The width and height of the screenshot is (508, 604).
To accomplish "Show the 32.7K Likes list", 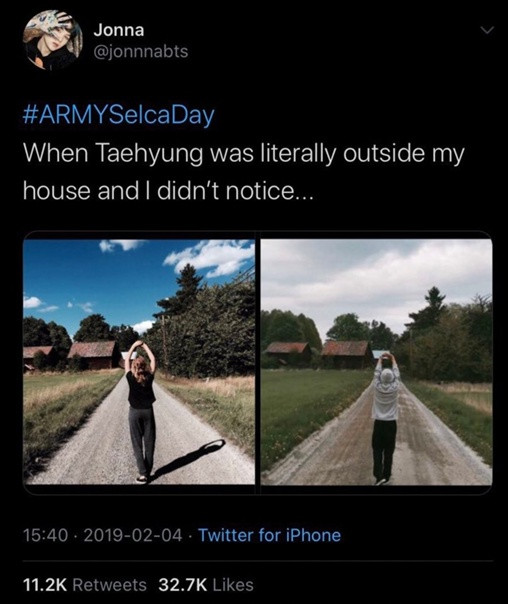I will (x=206, y=584).
